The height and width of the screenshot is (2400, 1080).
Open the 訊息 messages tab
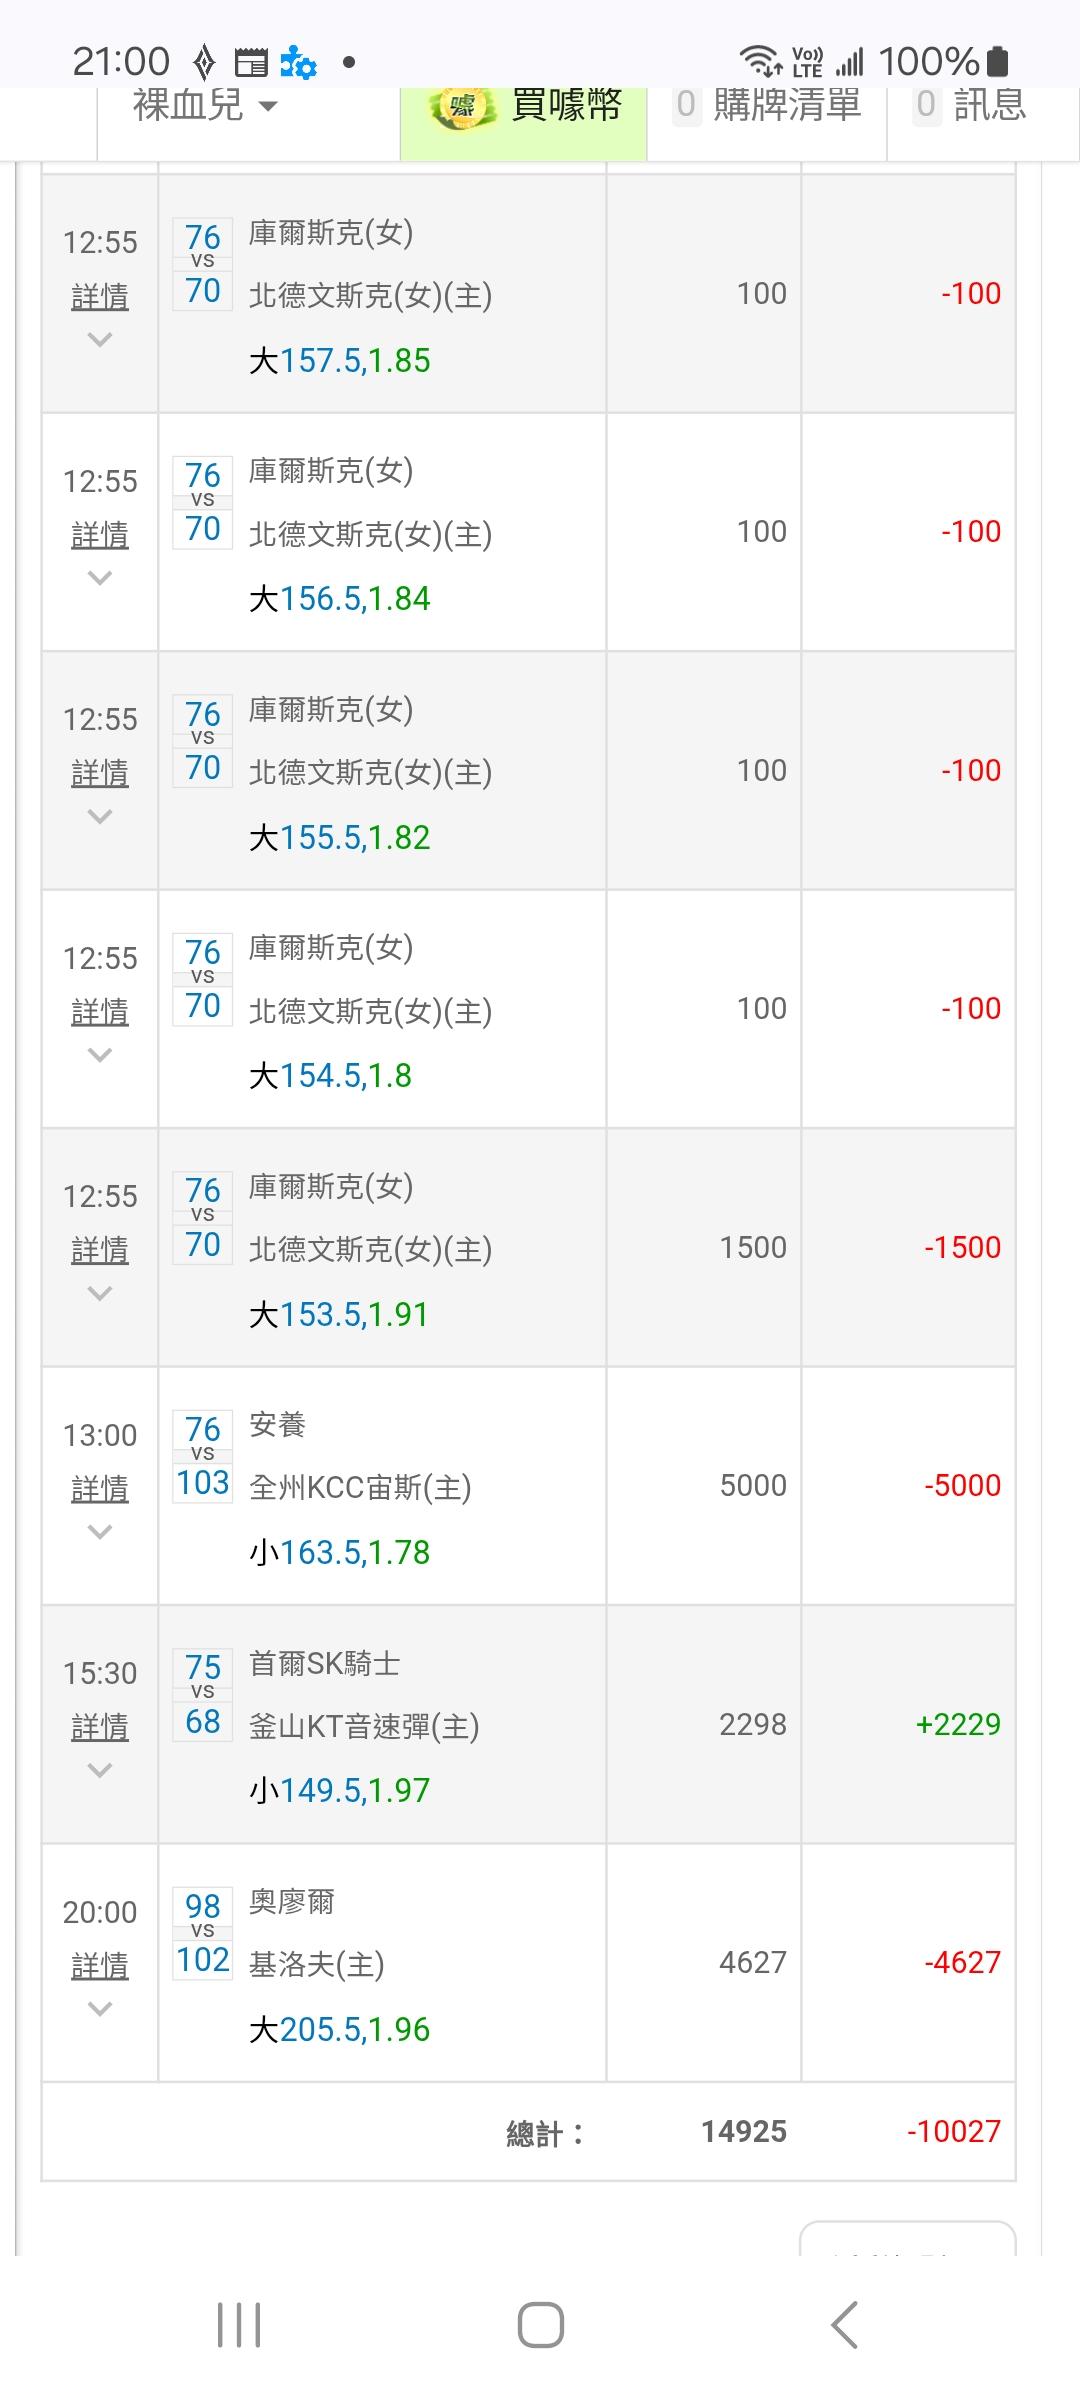[970, 105]
